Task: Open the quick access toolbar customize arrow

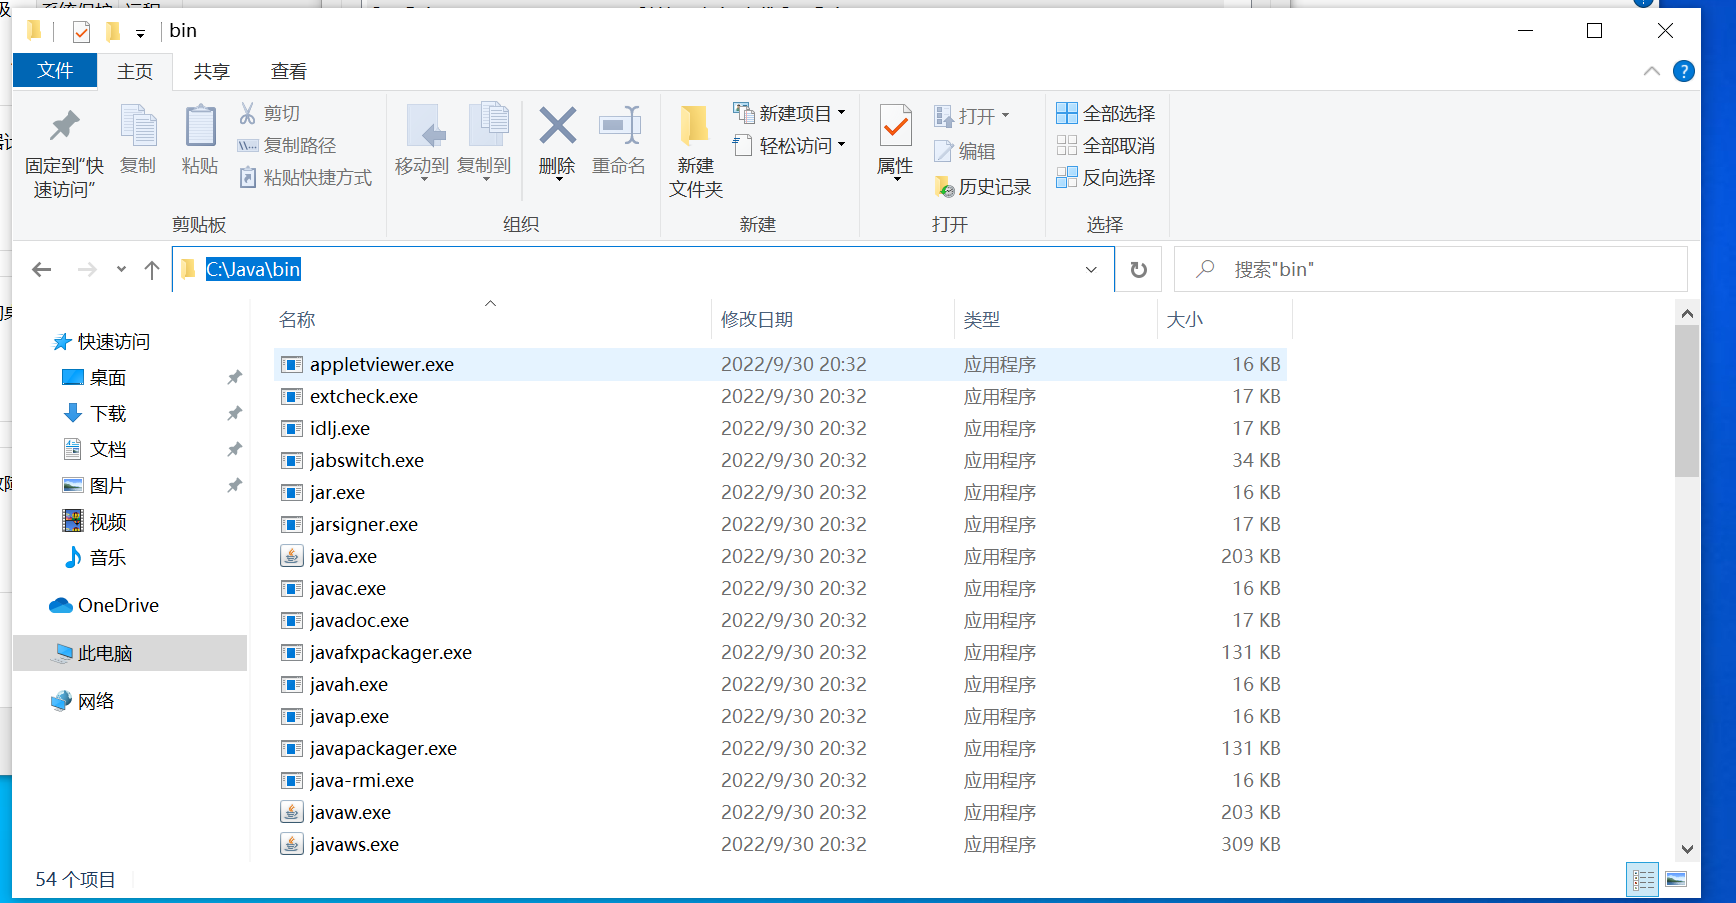Action: coord(140,33)
